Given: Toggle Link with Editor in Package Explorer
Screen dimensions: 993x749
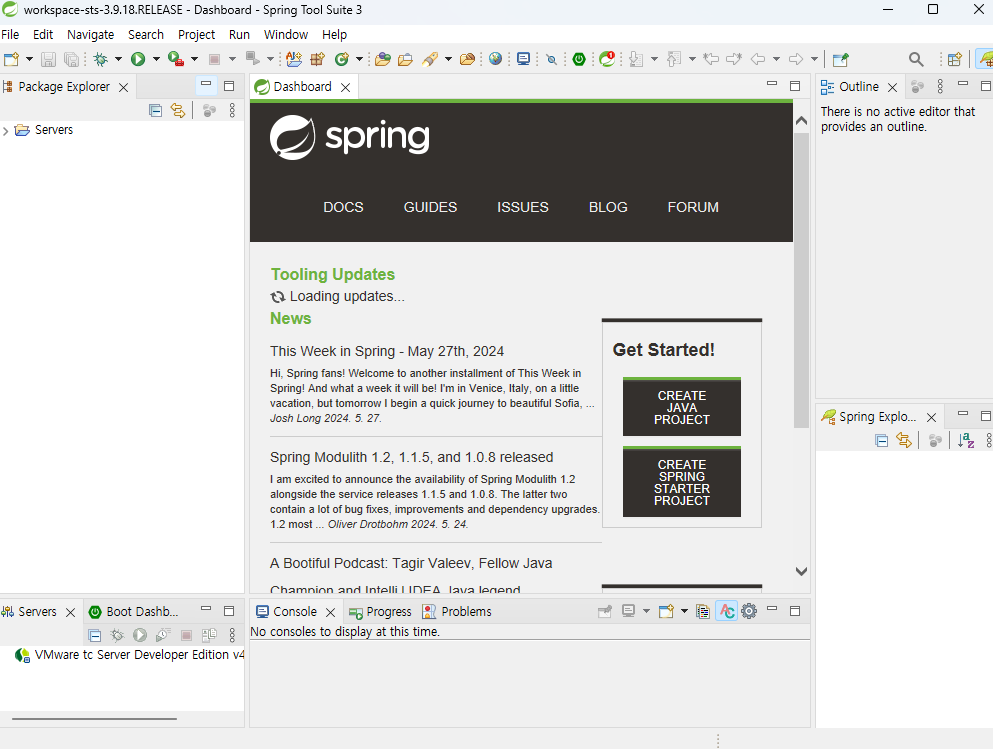Looking at the screenshot, I should pos(178,111).
